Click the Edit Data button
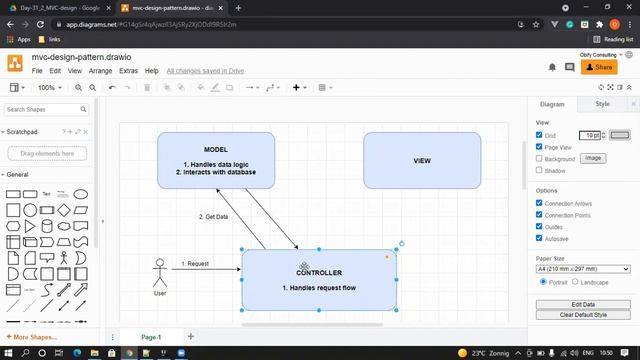The height and width of the screenshot is (360, 640). (583, 304)
